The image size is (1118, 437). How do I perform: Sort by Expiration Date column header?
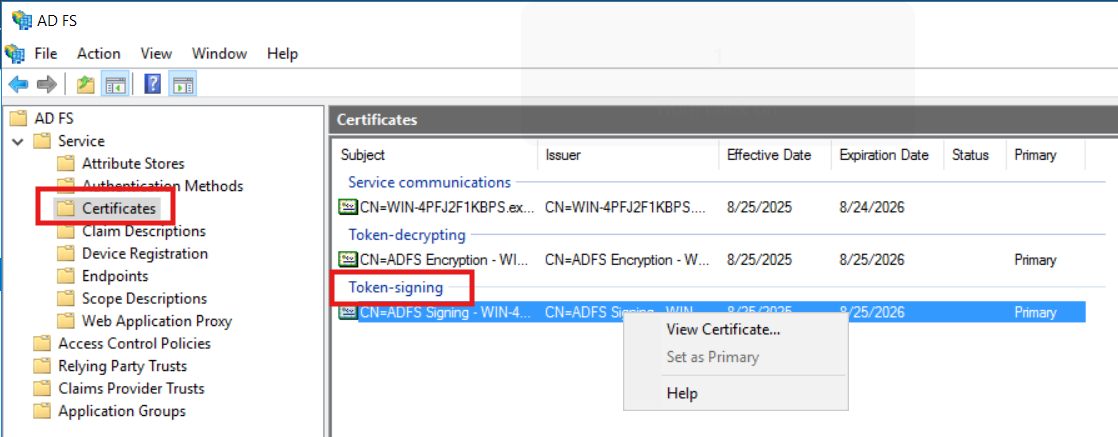[x=883, y=155]
